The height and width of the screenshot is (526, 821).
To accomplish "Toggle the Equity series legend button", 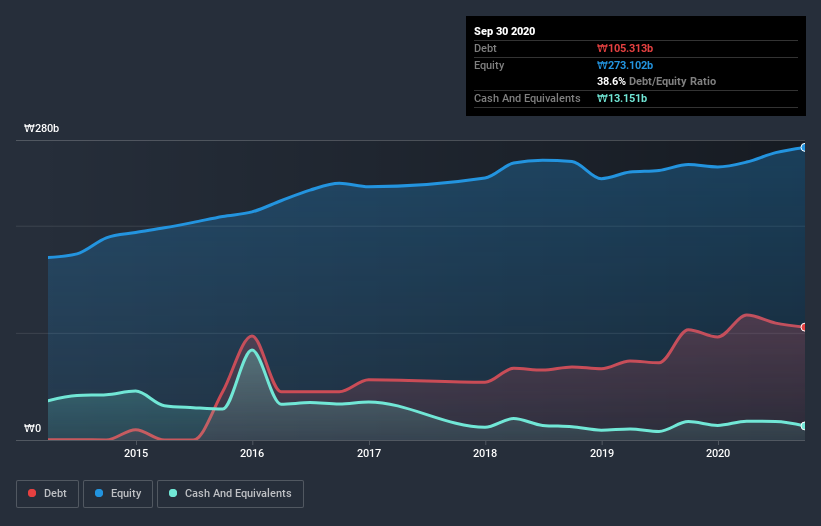I will pyautogui.click(x=118, y=494).
